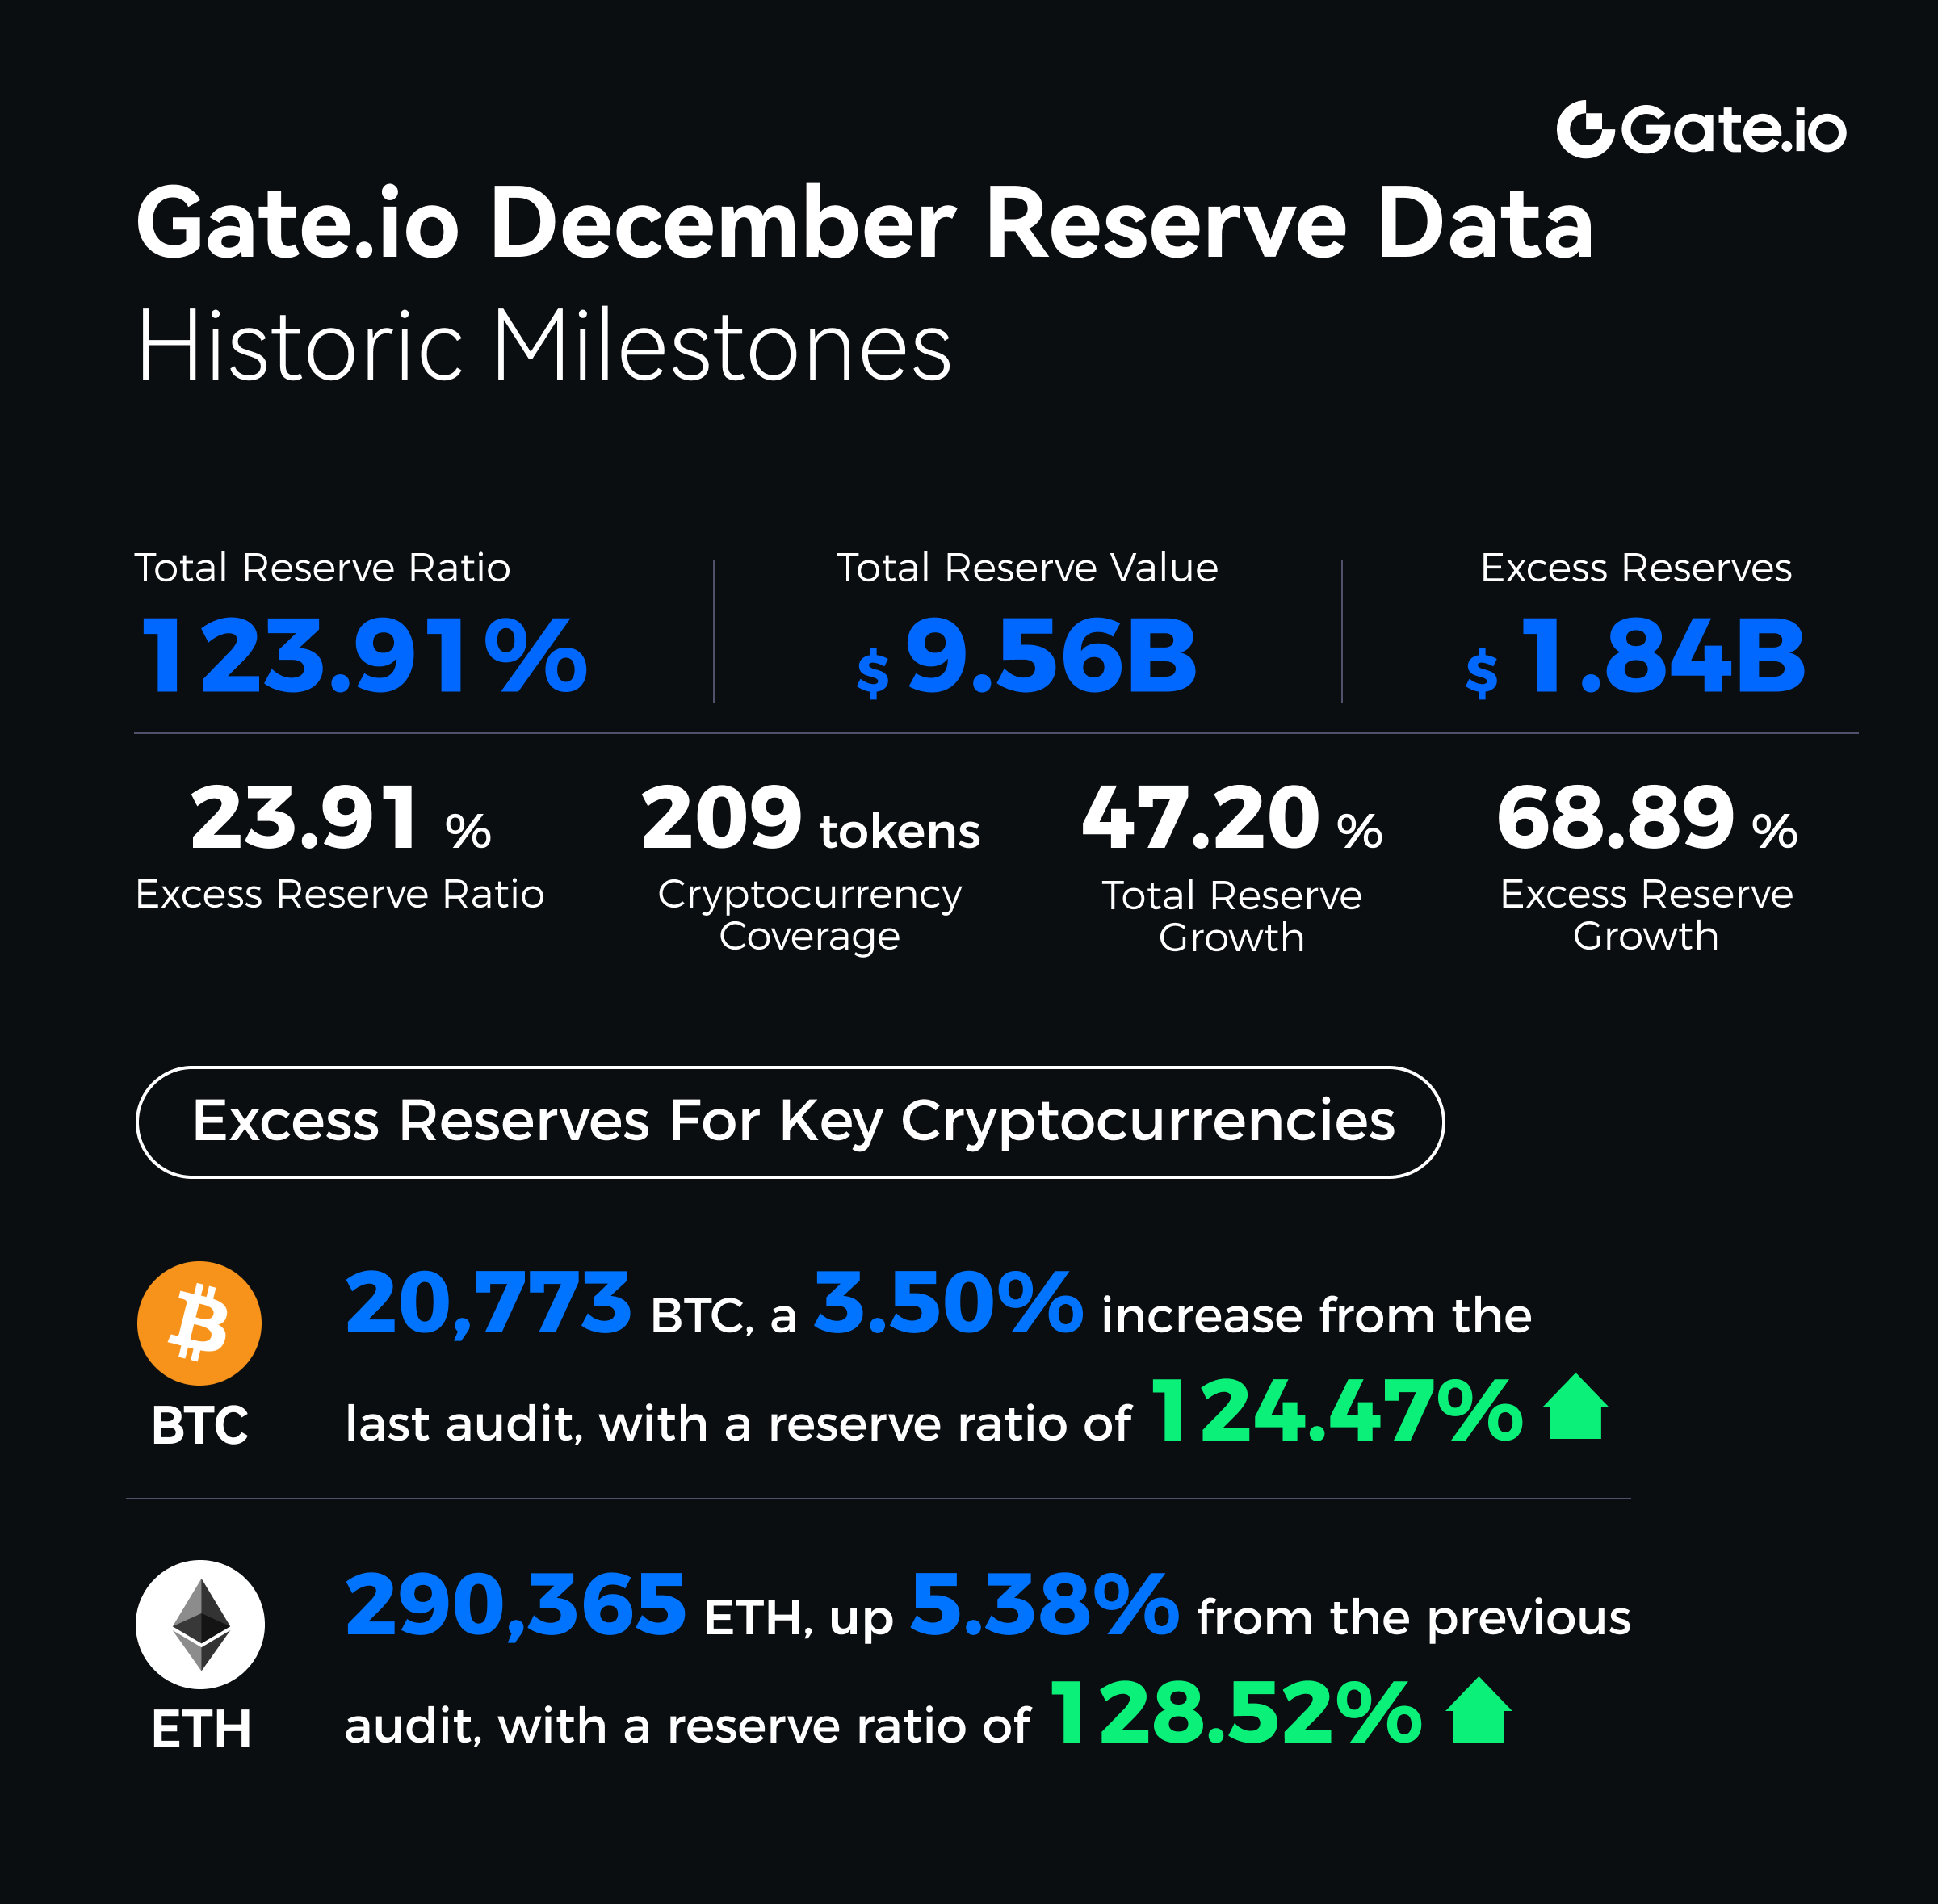1938x1904 pixels.
Task: Click the 23.91% Excess Reserve Ratio stat
Action: (340, 820)
